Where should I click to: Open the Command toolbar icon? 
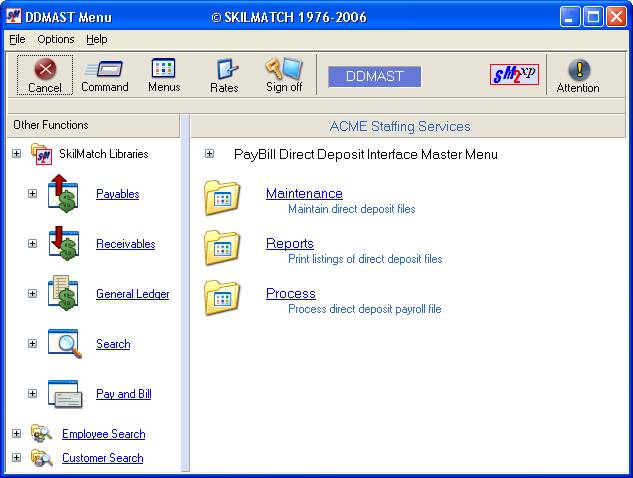[104, 69]
